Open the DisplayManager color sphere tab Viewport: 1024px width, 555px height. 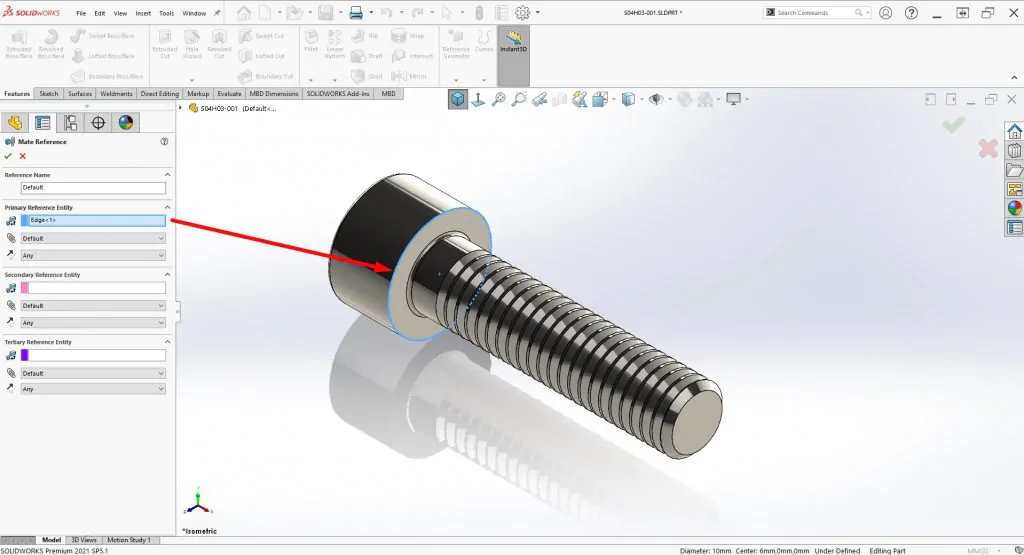(x=126, y=123)
